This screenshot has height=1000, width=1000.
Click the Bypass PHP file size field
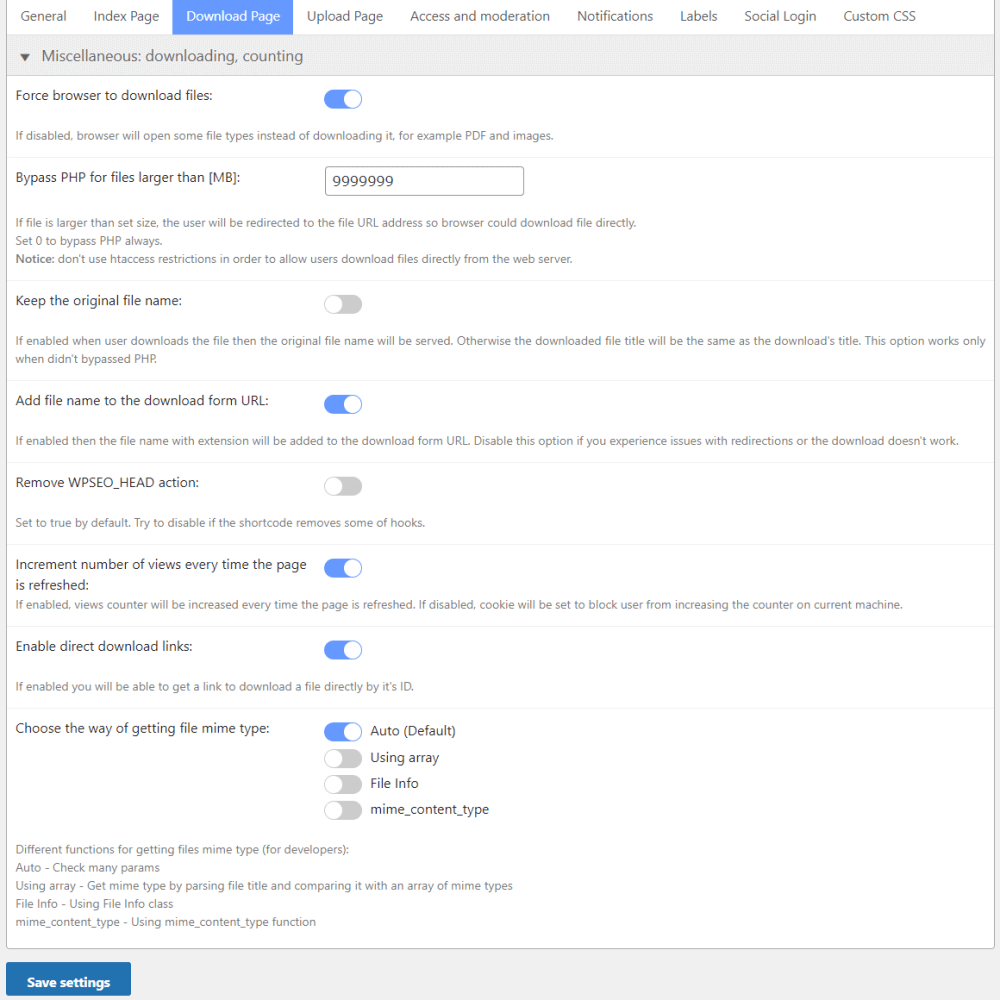pos(424,181)
